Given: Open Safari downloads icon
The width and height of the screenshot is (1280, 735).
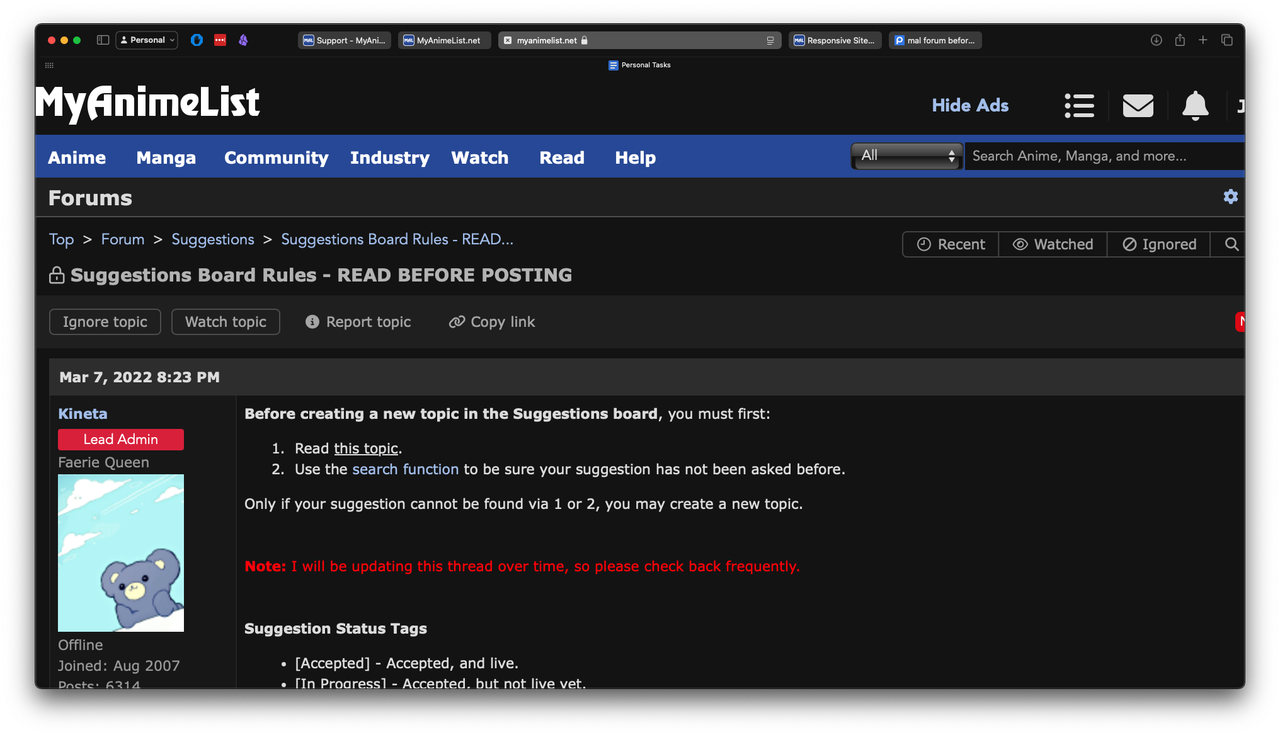Looking at the screenshot, I should coord(1156,40).
